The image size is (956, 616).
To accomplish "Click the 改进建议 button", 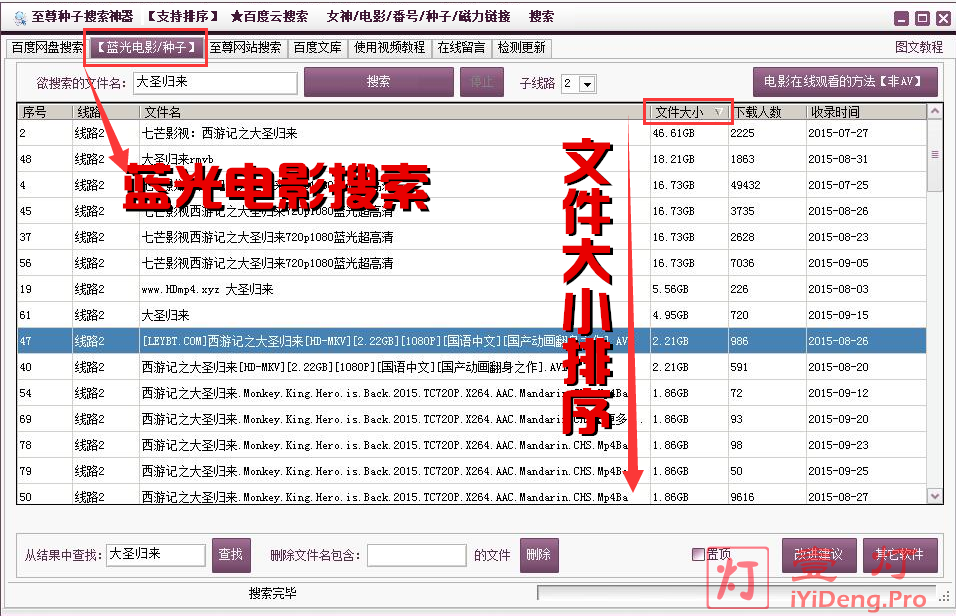I will point(819,555).
